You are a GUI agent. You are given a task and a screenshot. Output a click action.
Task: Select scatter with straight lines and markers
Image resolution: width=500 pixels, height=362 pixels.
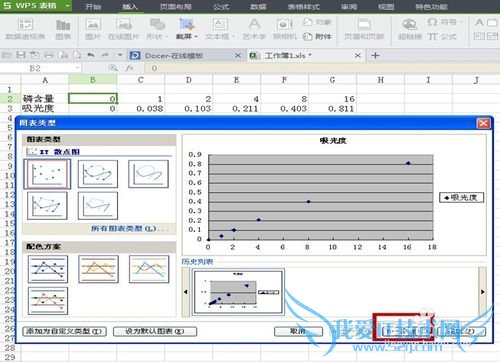point(47,206)
